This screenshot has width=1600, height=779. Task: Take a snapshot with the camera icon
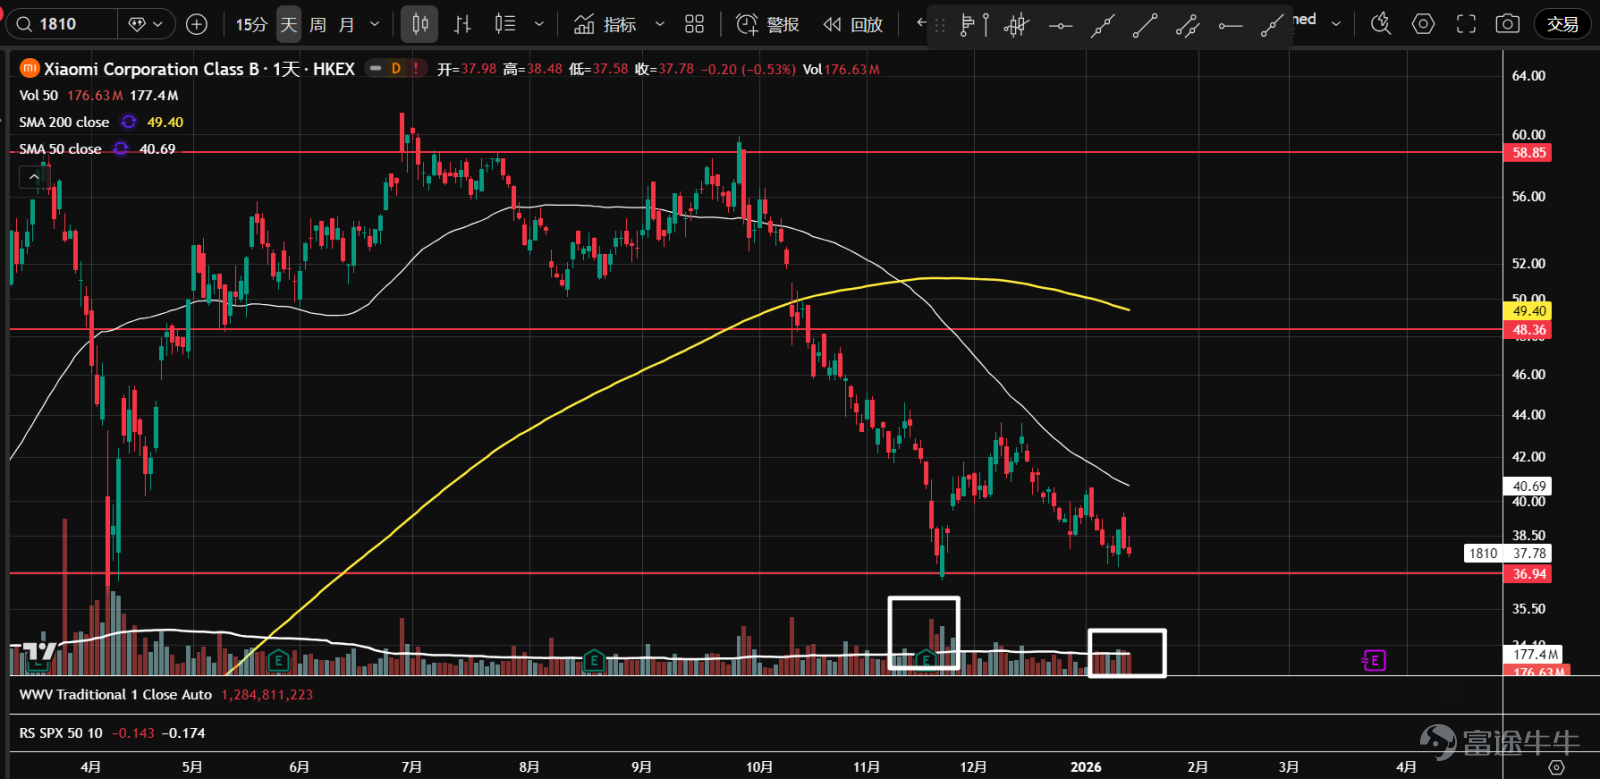click(x=1508, y=24)
